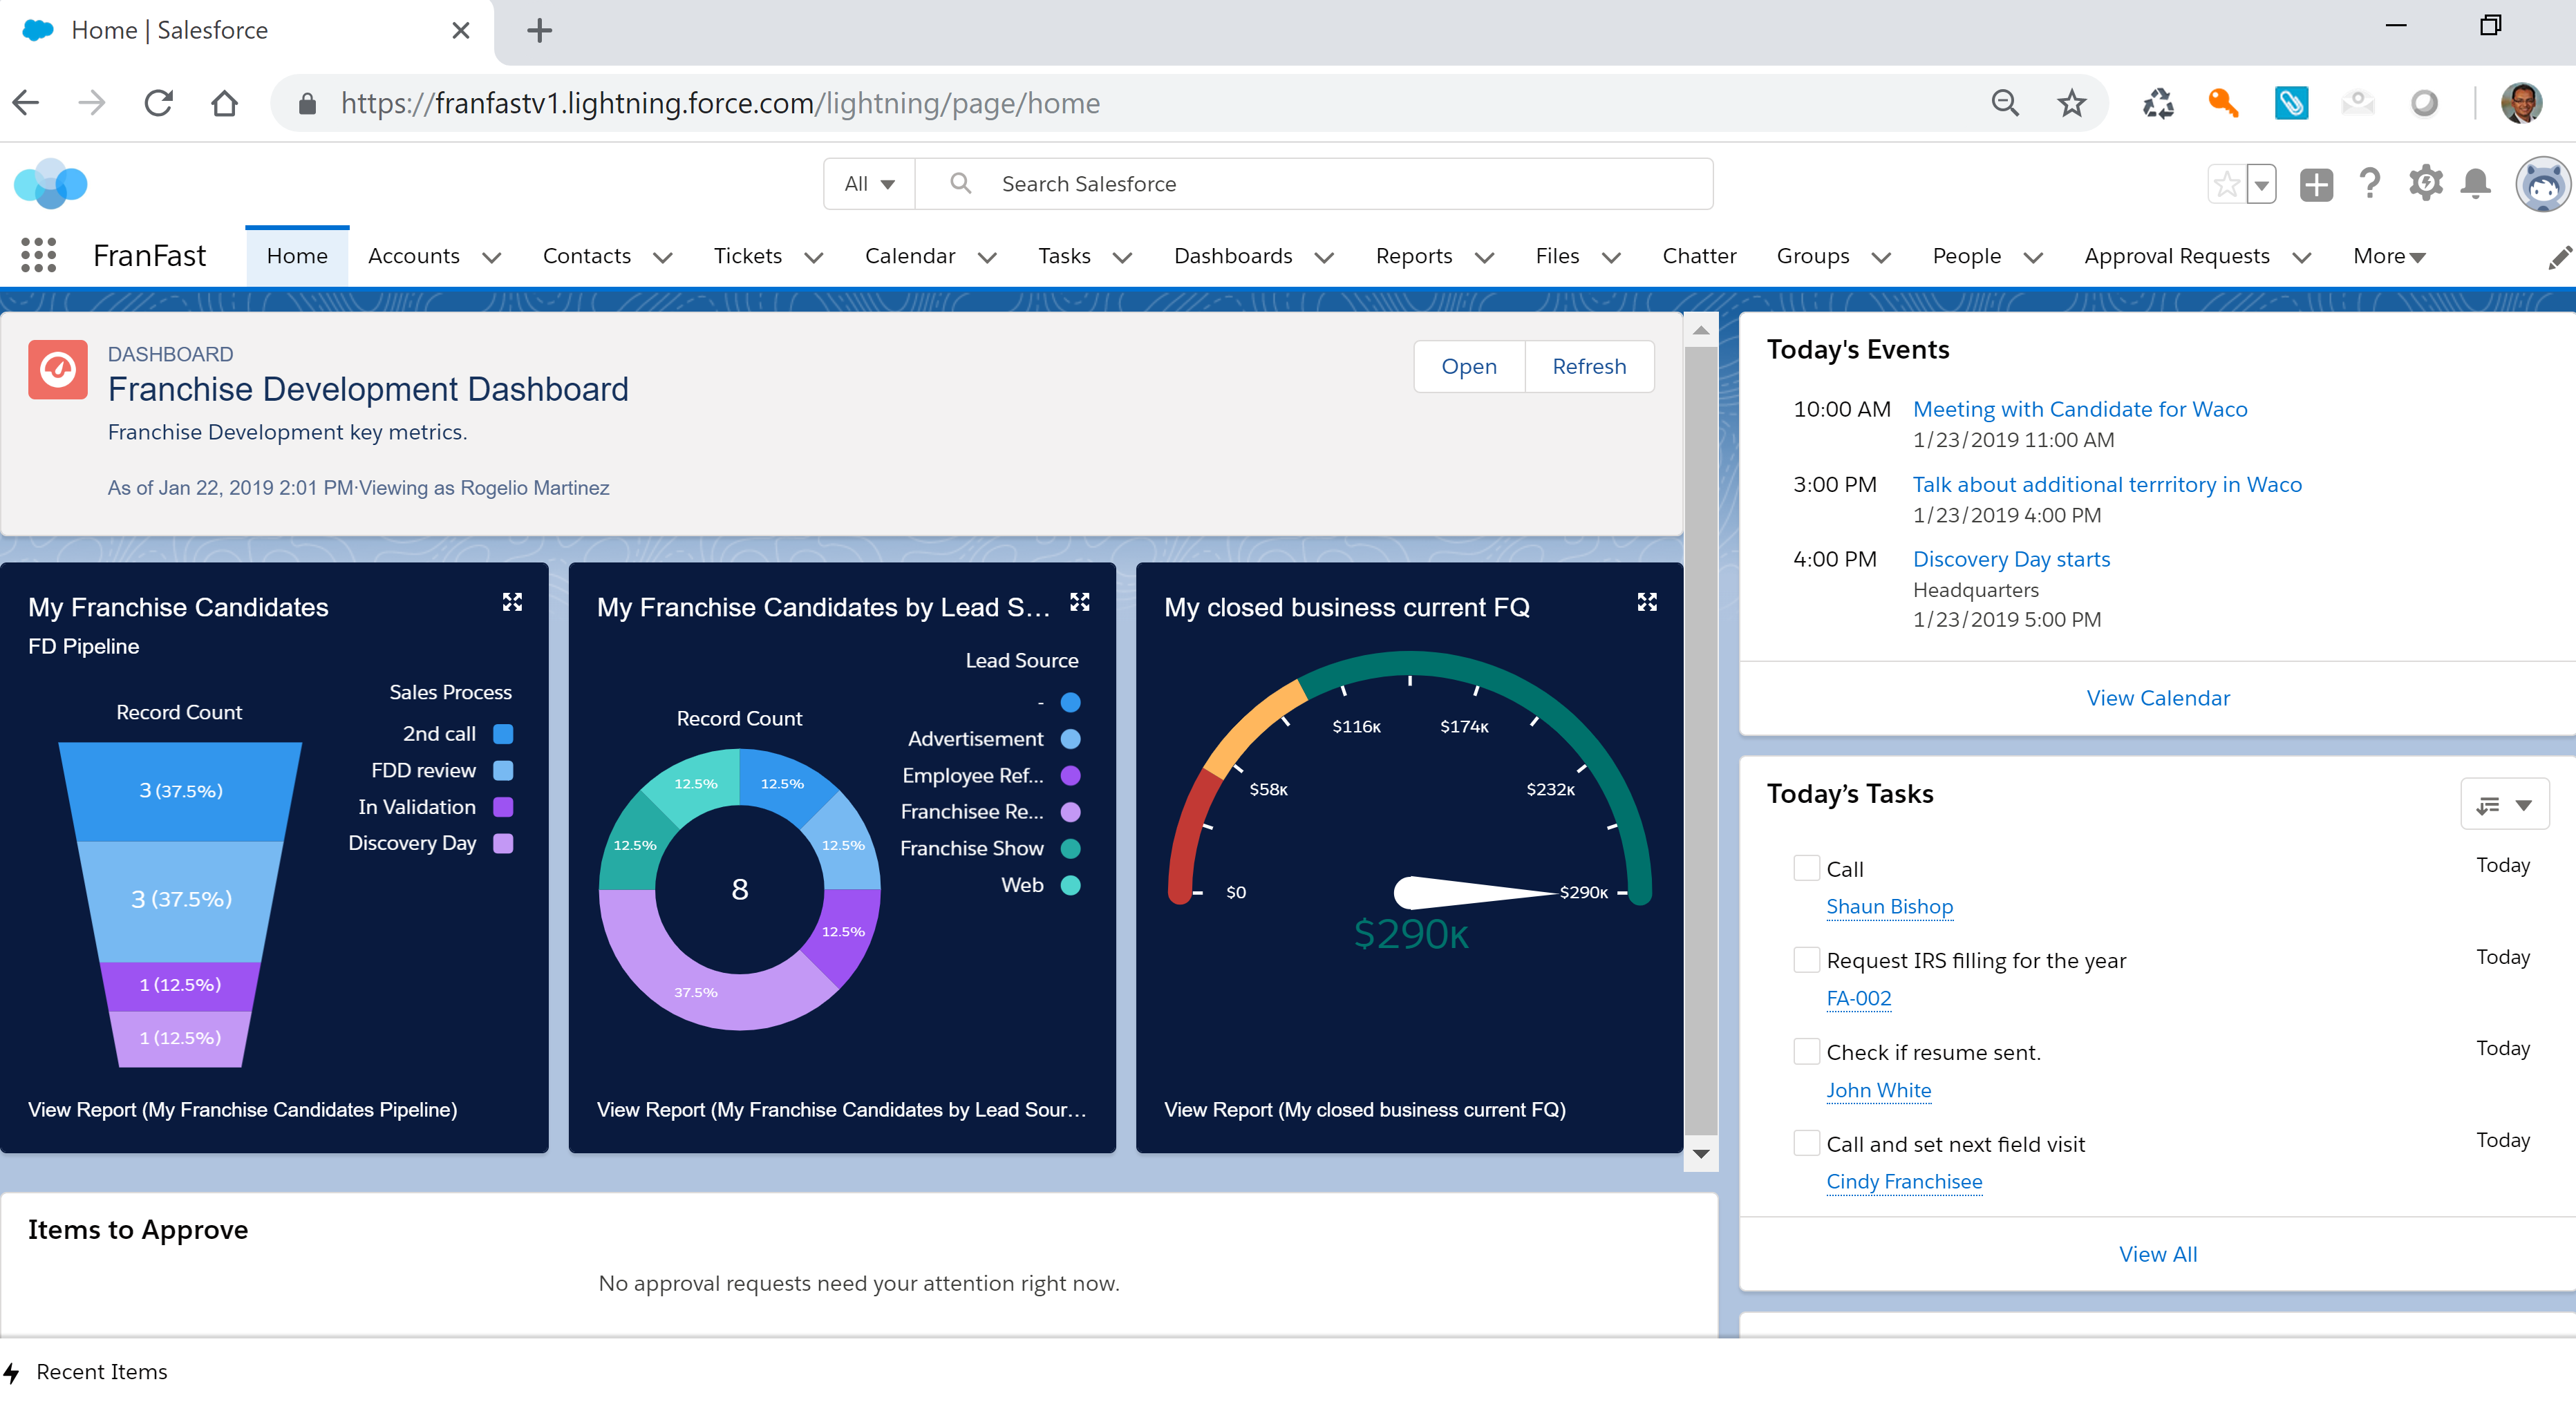2576x1402 pixels.
Task: Open the All search scope dropdown
Action: click(868, 184)
